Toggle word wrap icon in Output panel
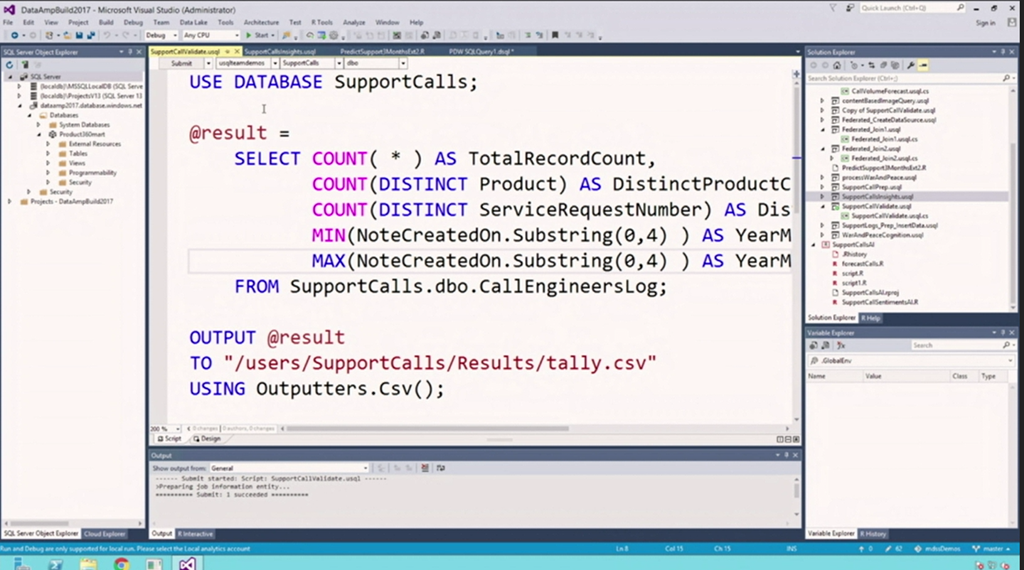Image resolution: width=1024 pixels, height=570 pixels. (x=441, y=468)
